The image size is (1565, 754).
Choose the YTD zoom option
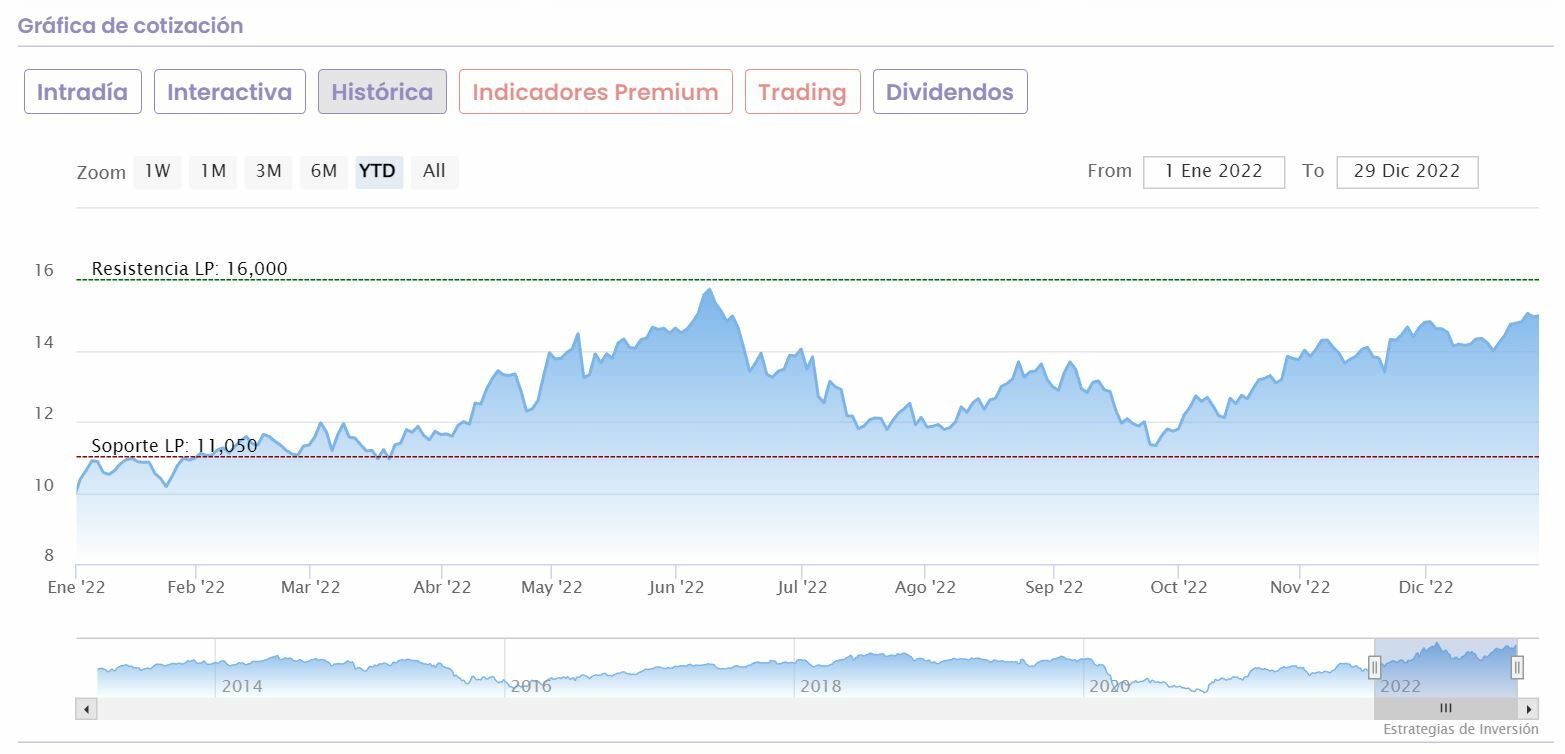click(377, 171)
